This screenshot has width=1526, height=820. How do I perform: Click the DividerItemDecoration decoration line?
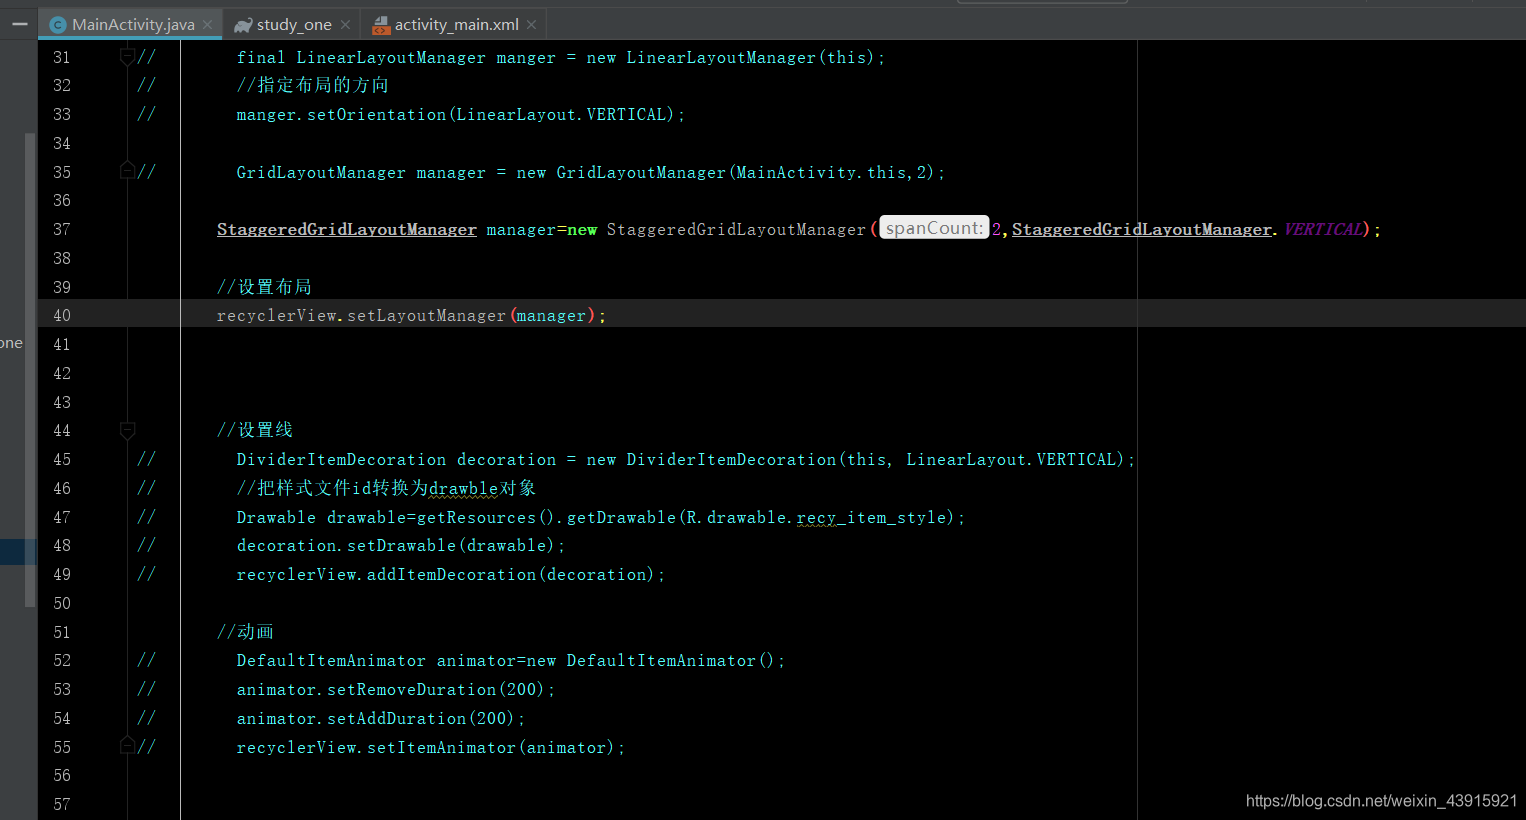coord(685,459)
